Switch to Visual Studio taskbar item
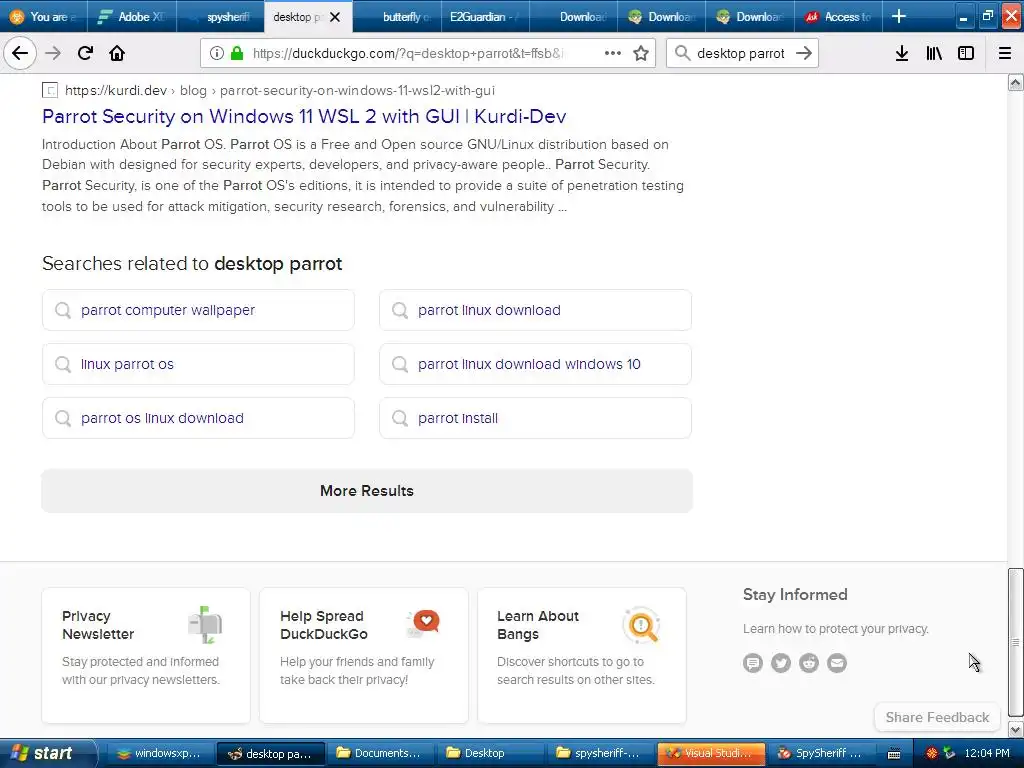The height and width of the screenshot is (768, 1024). point(711,753)
